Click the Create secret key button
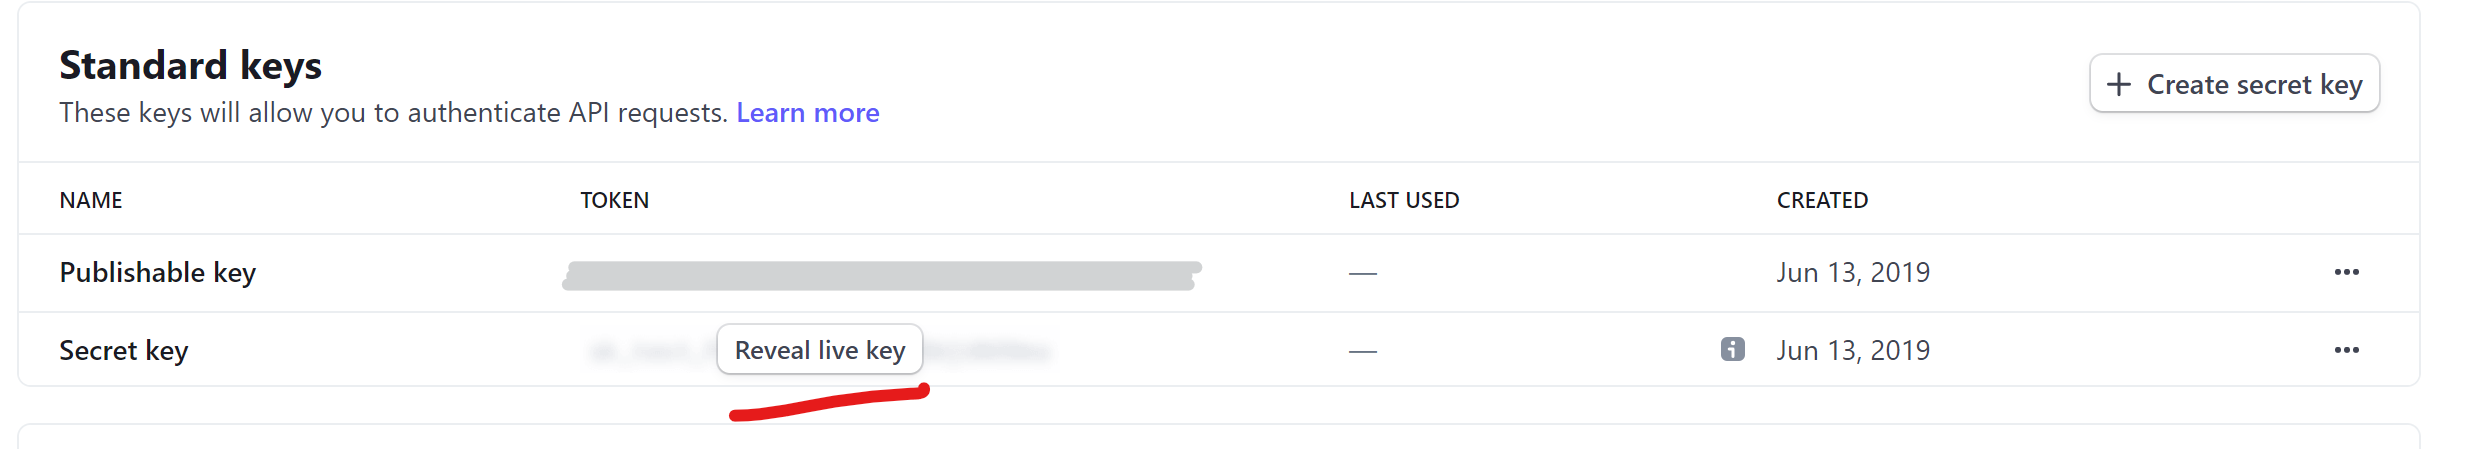 [2234, 84]
